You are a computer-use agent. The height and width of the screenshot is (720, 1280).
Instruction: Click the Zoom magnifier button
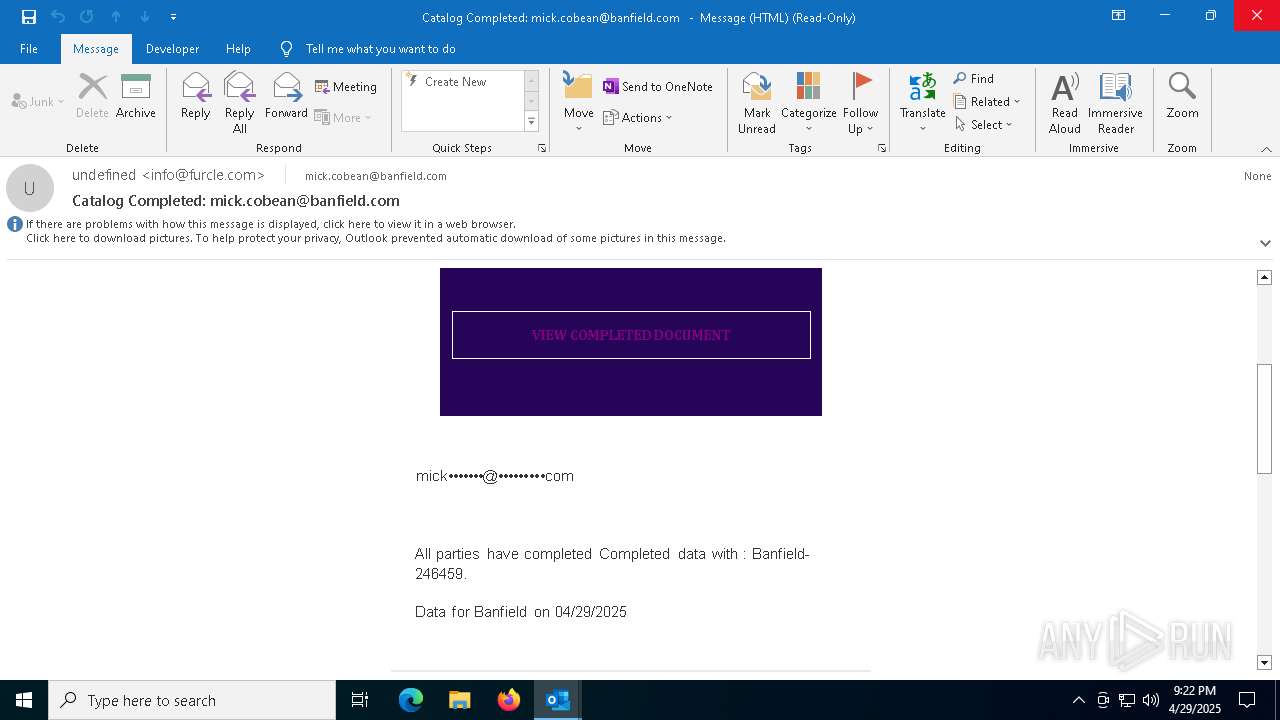click(1182, 96)
